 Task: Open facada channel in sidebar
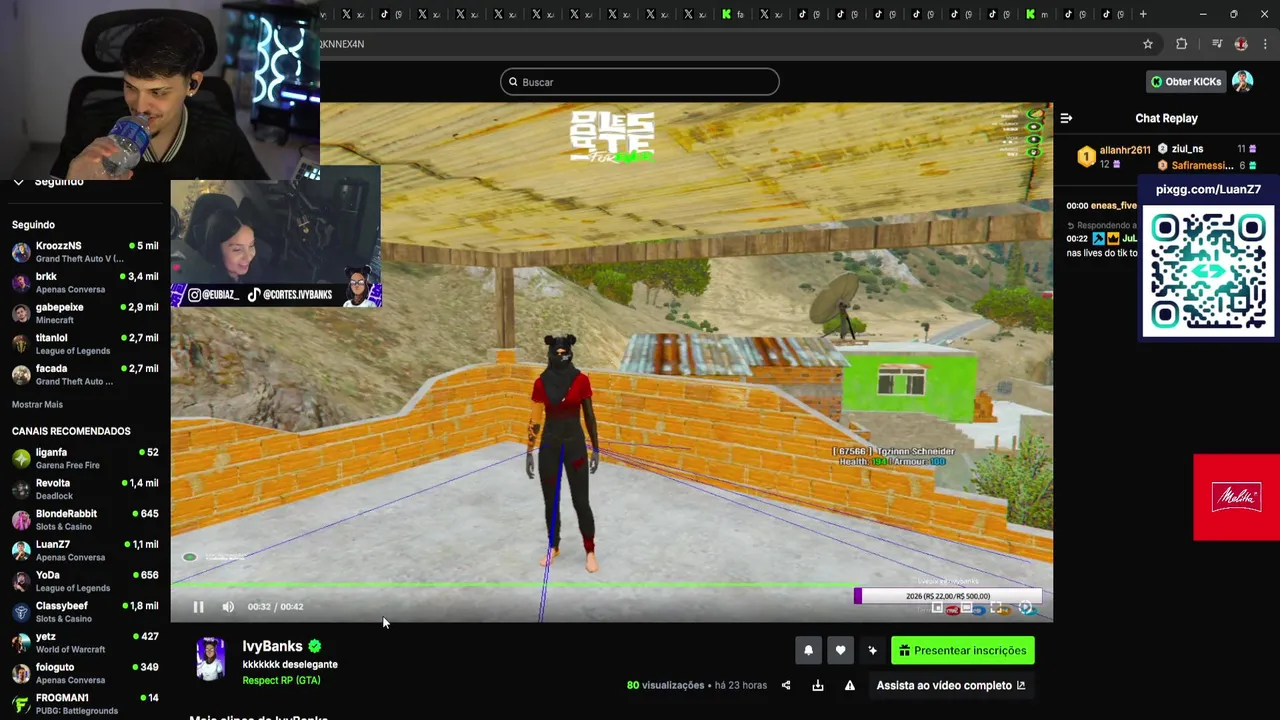click(x=85, y=375)
